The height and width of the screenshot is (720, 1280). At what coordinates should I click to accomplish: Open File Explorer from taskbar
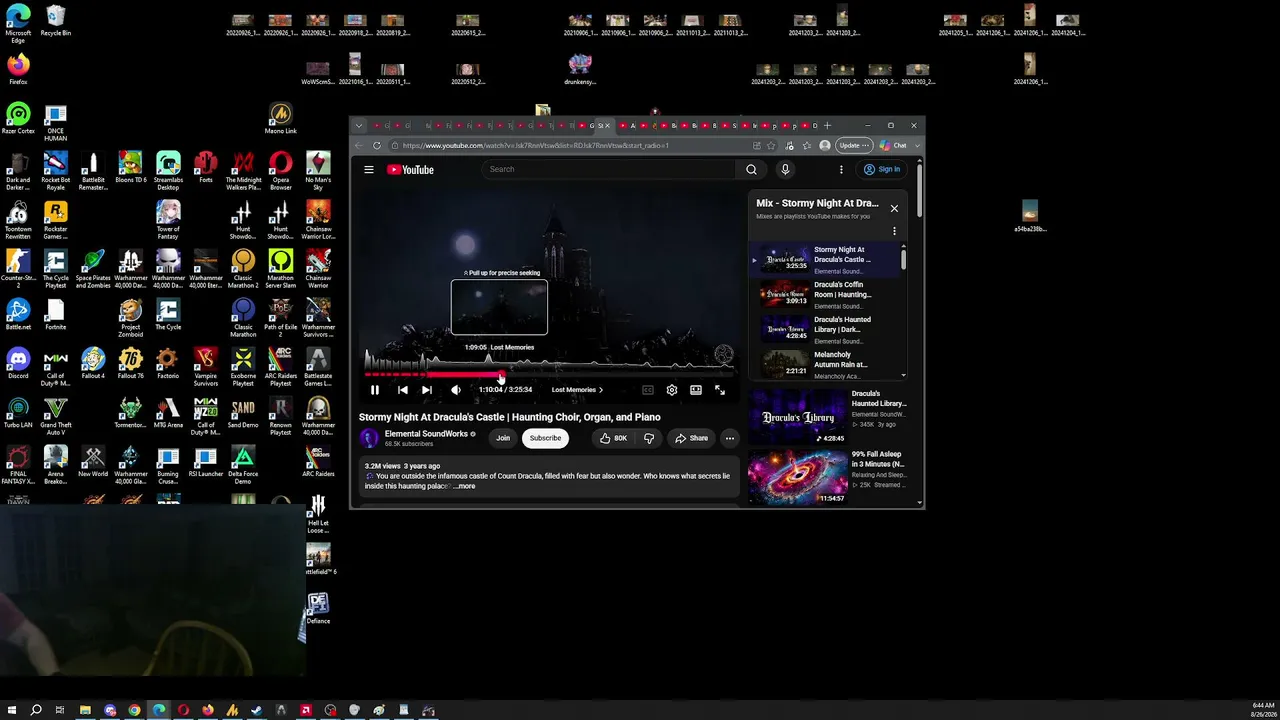click(85, 710)
